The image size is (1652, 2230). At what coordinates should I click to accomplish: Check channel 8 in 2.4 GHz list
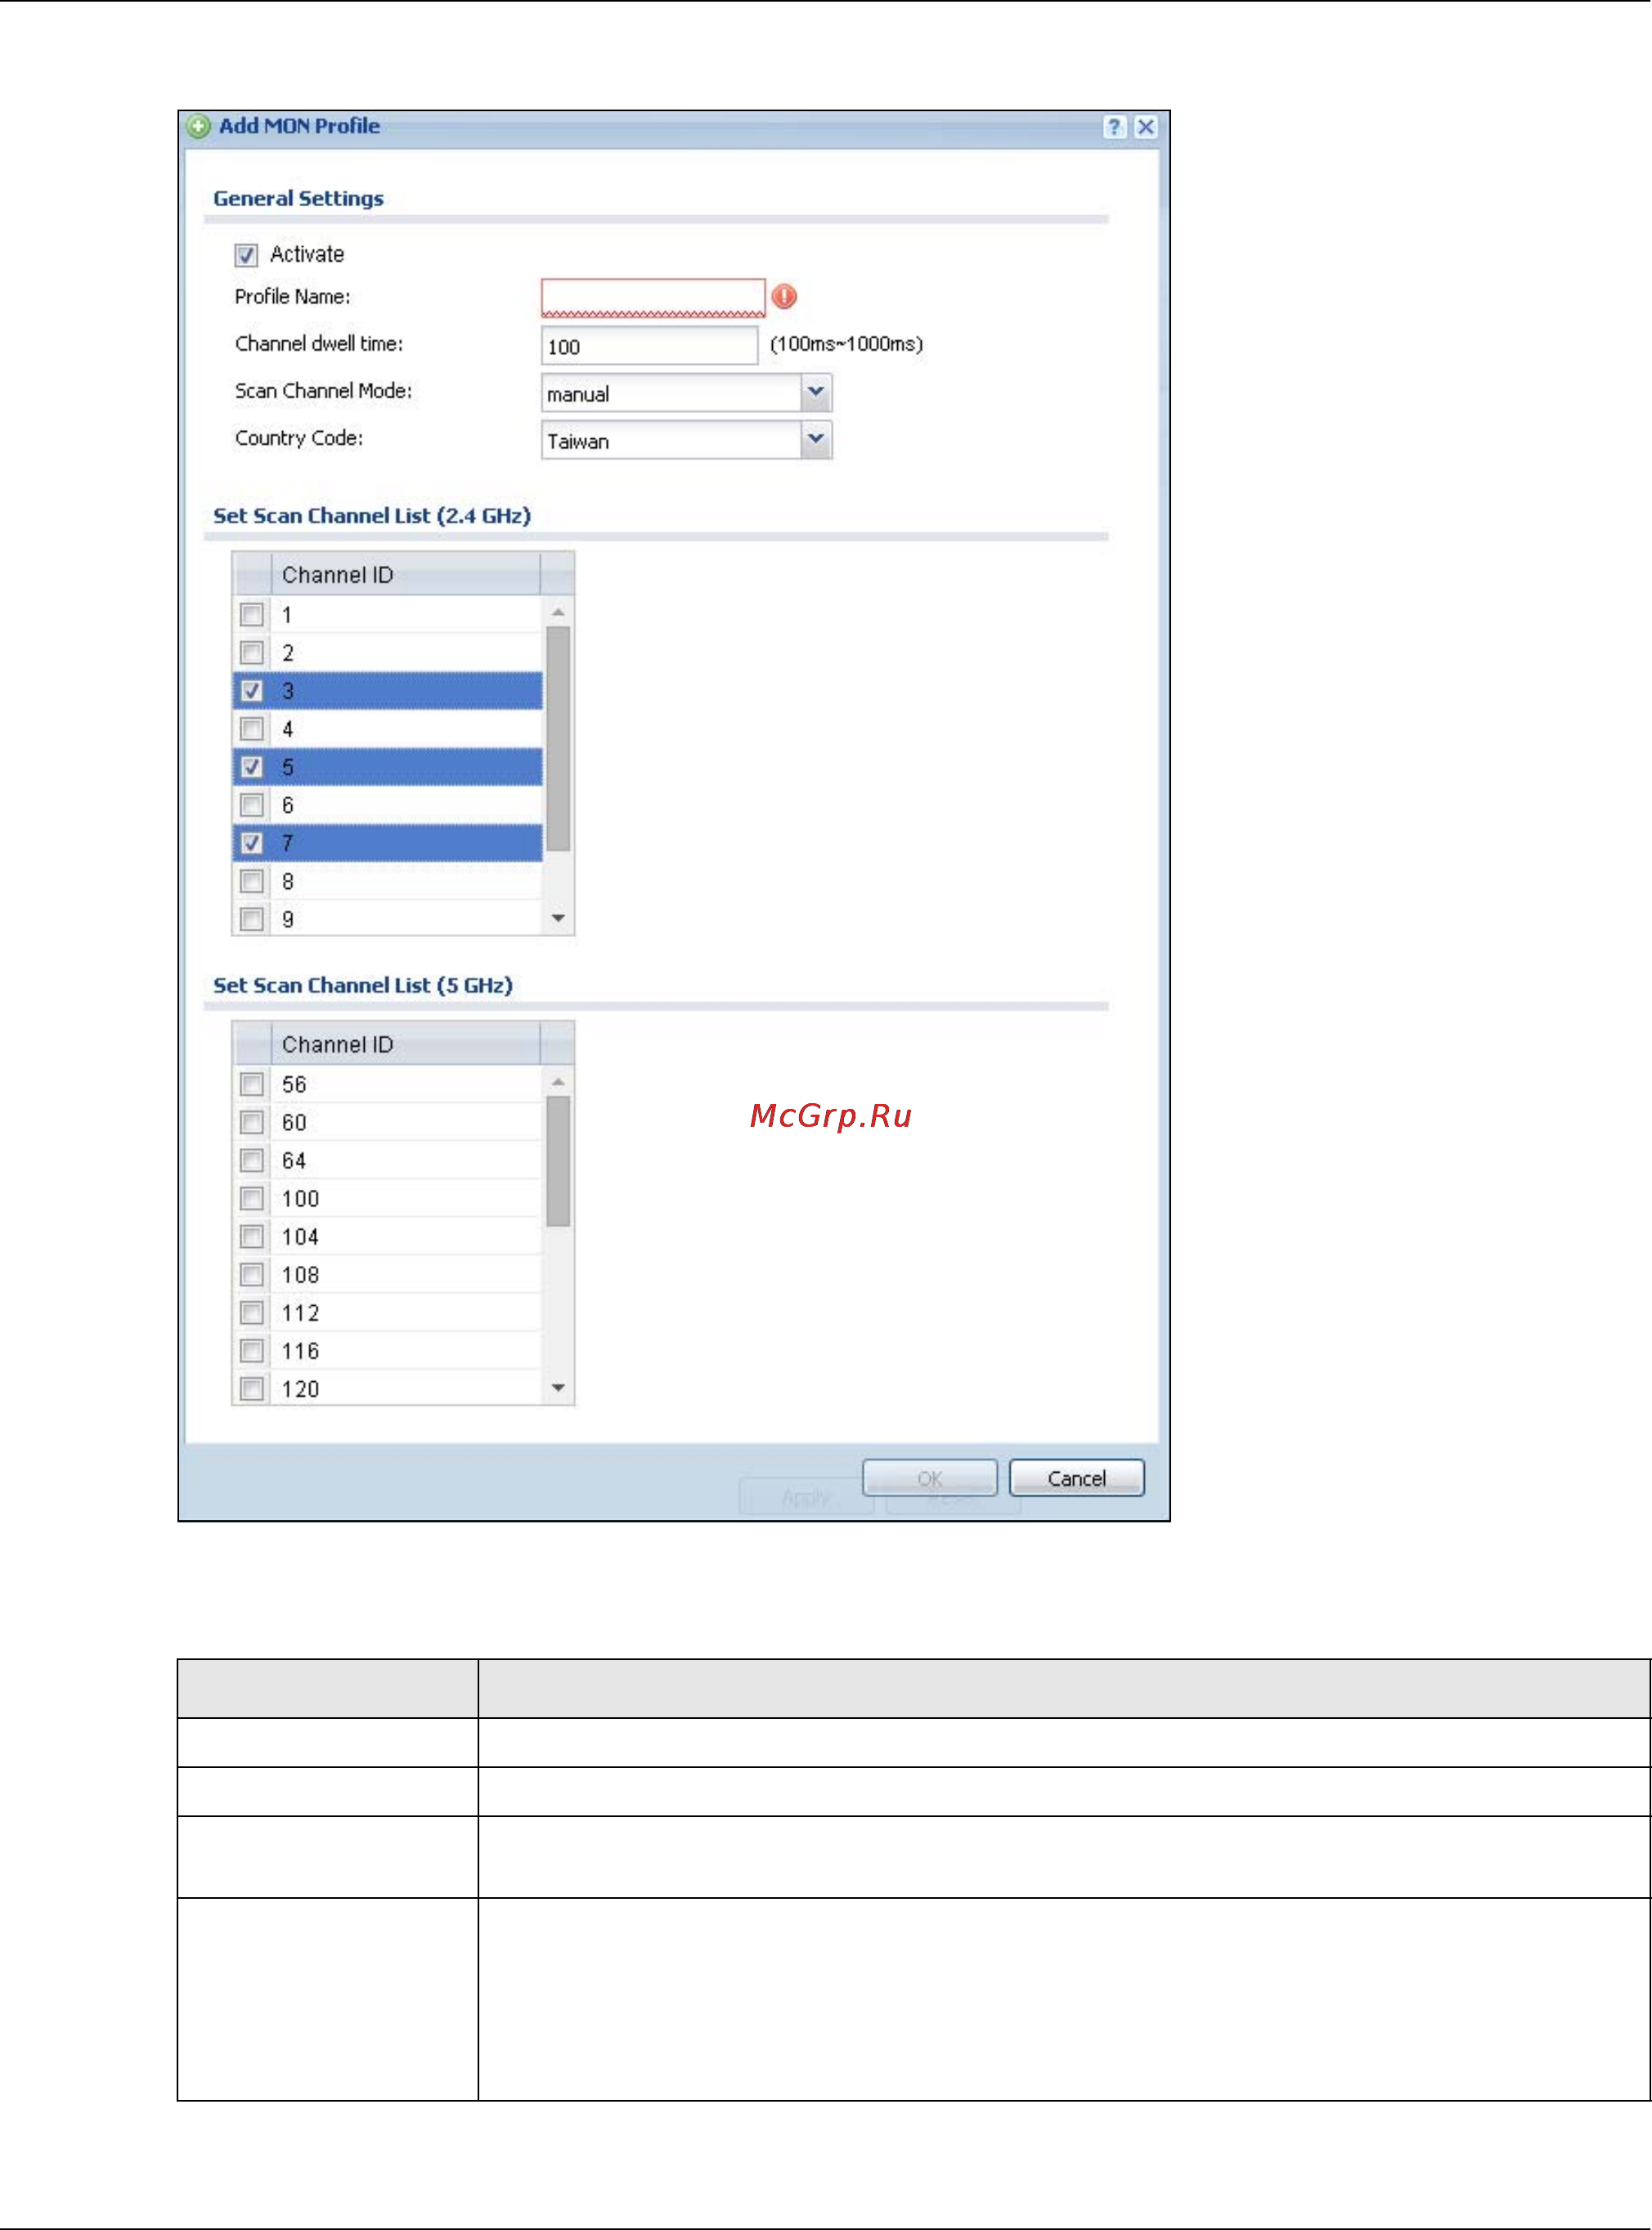point(252,881)
